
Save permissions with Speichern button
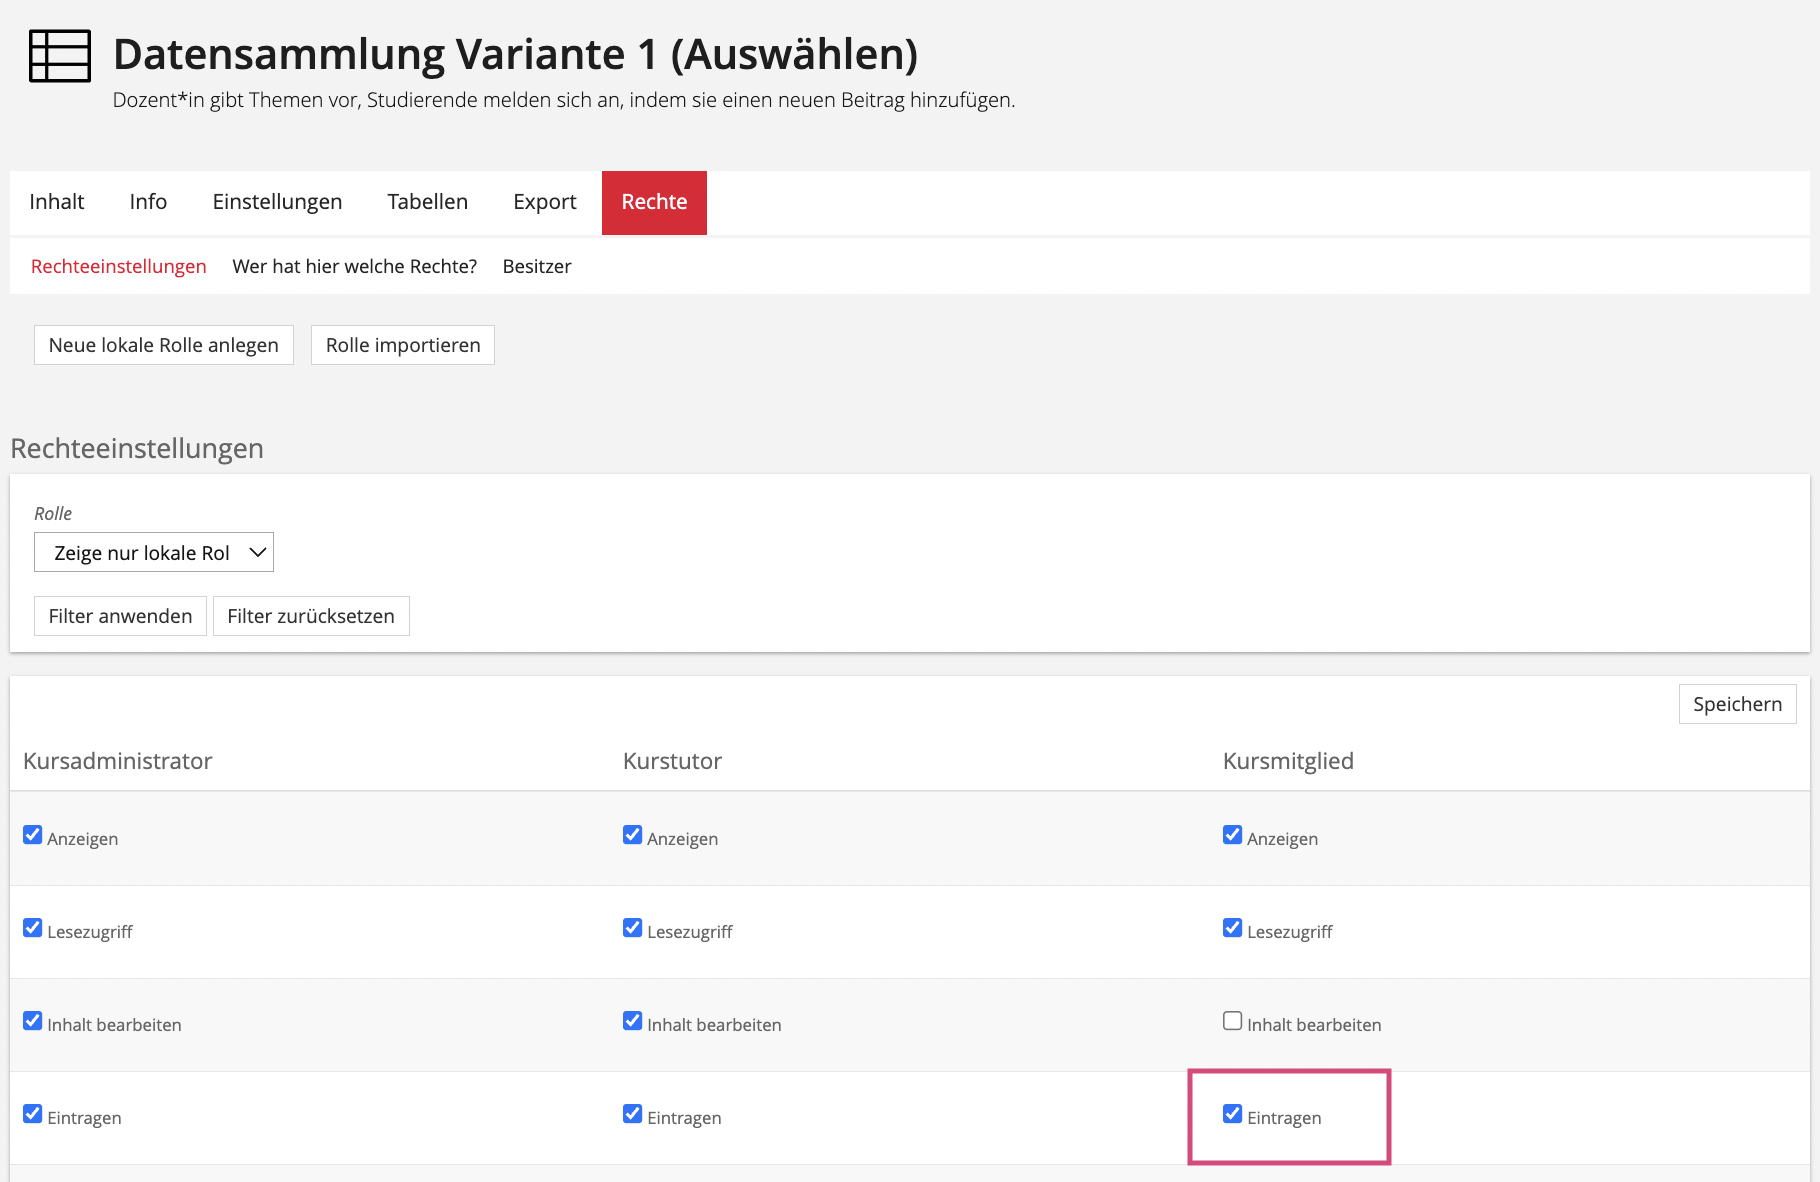pyautogui.click(x=1737, y=704)
